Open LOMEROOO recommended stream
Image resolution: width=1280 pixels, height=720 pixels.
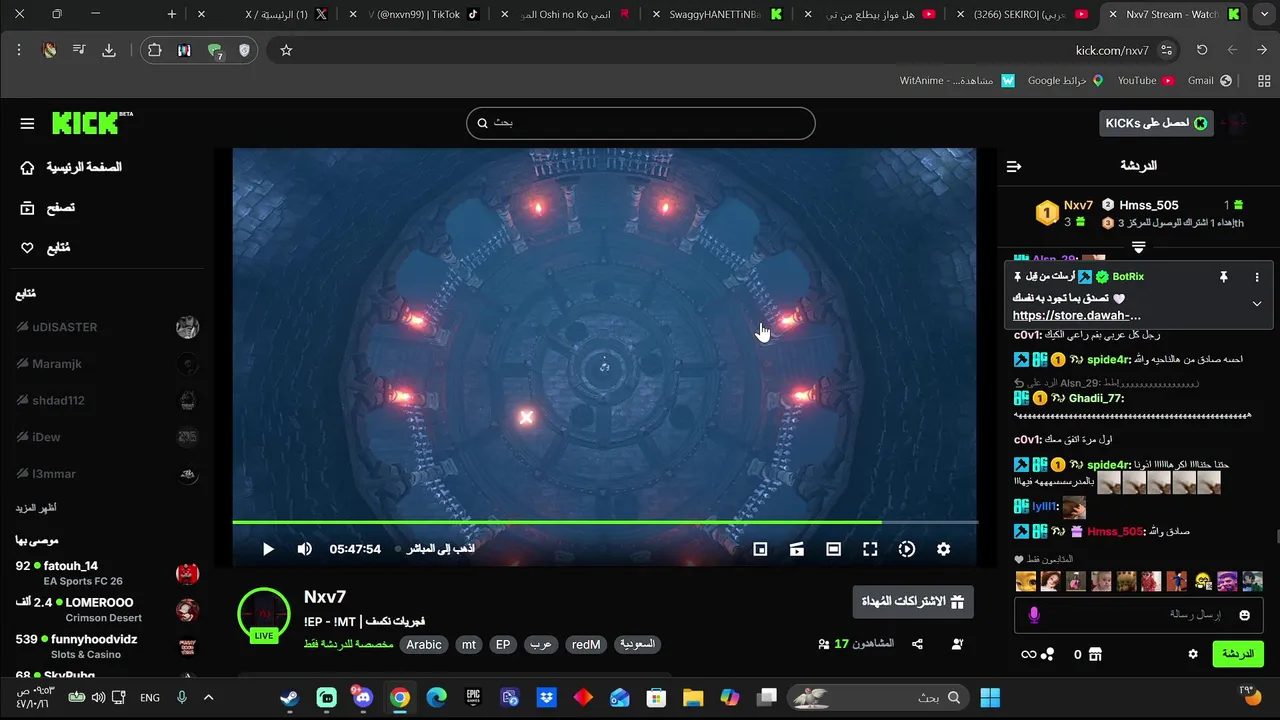click(107, 610)
